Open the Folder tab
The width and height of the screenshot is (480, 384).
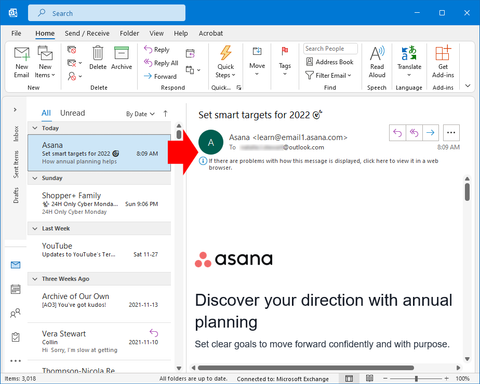click(129, 33)
